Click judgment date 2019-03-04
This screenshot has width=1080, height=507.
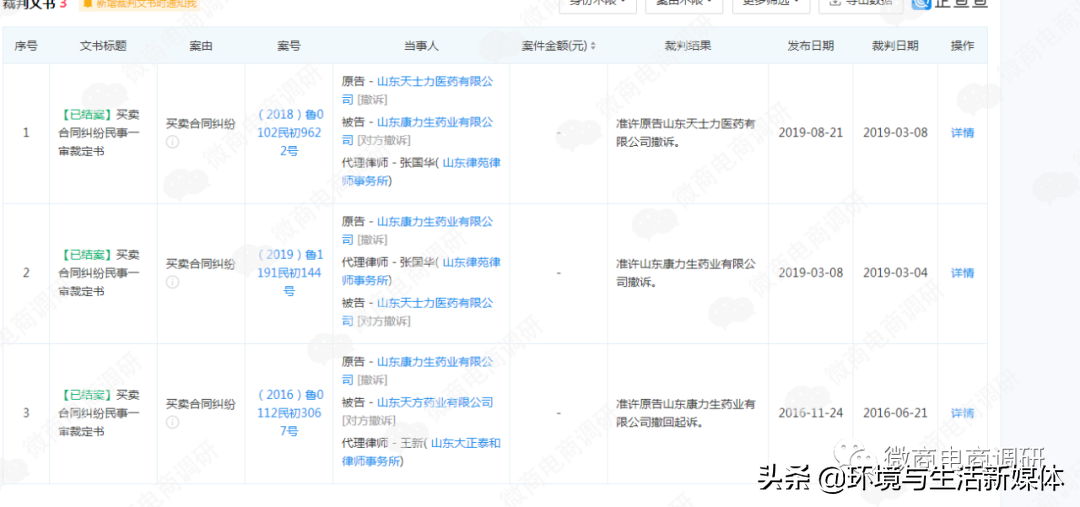pyautogui.click(x=895, y=273)
